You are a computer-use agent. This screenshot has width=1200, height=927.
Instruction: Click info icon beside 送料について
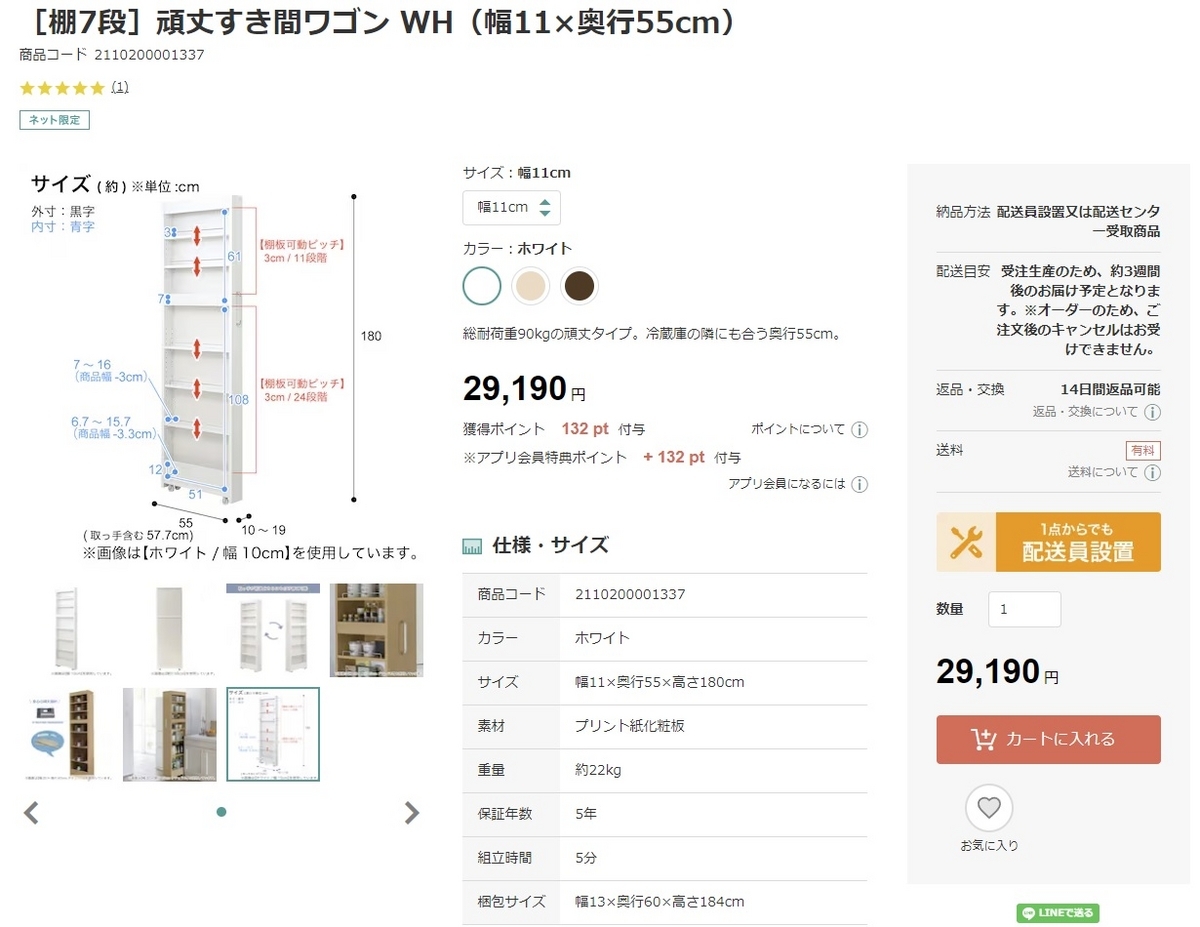pos(1152,472)
